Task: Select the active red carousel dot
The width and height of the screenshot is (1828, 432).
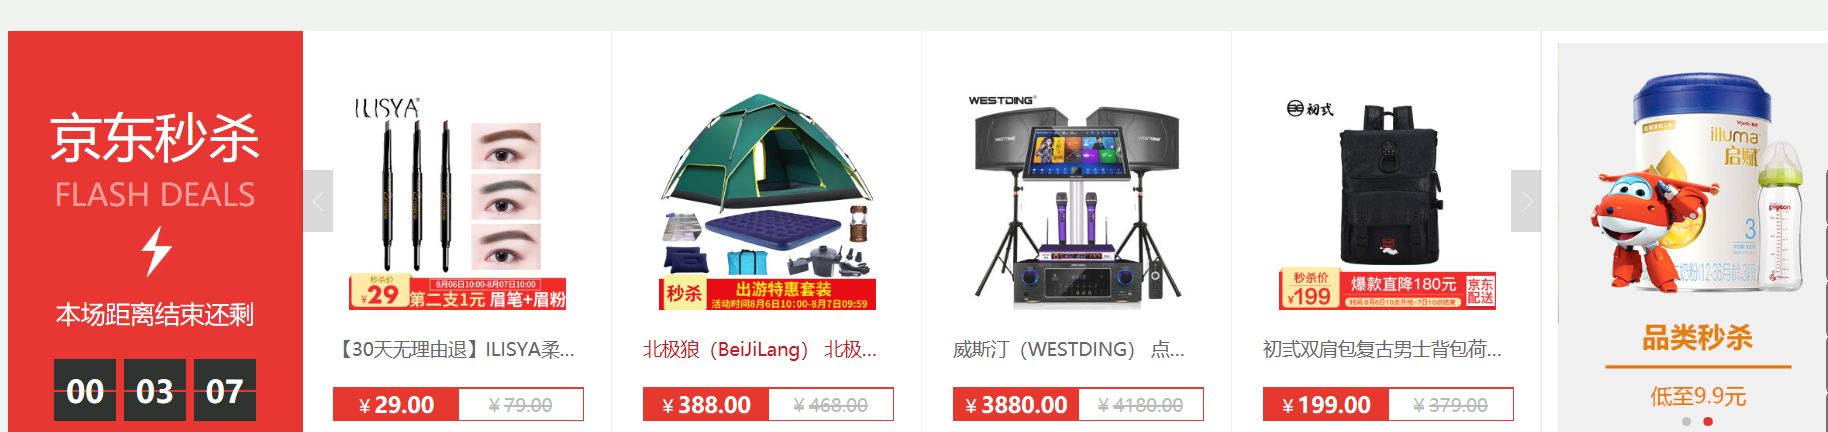Action: [1708, 421]
